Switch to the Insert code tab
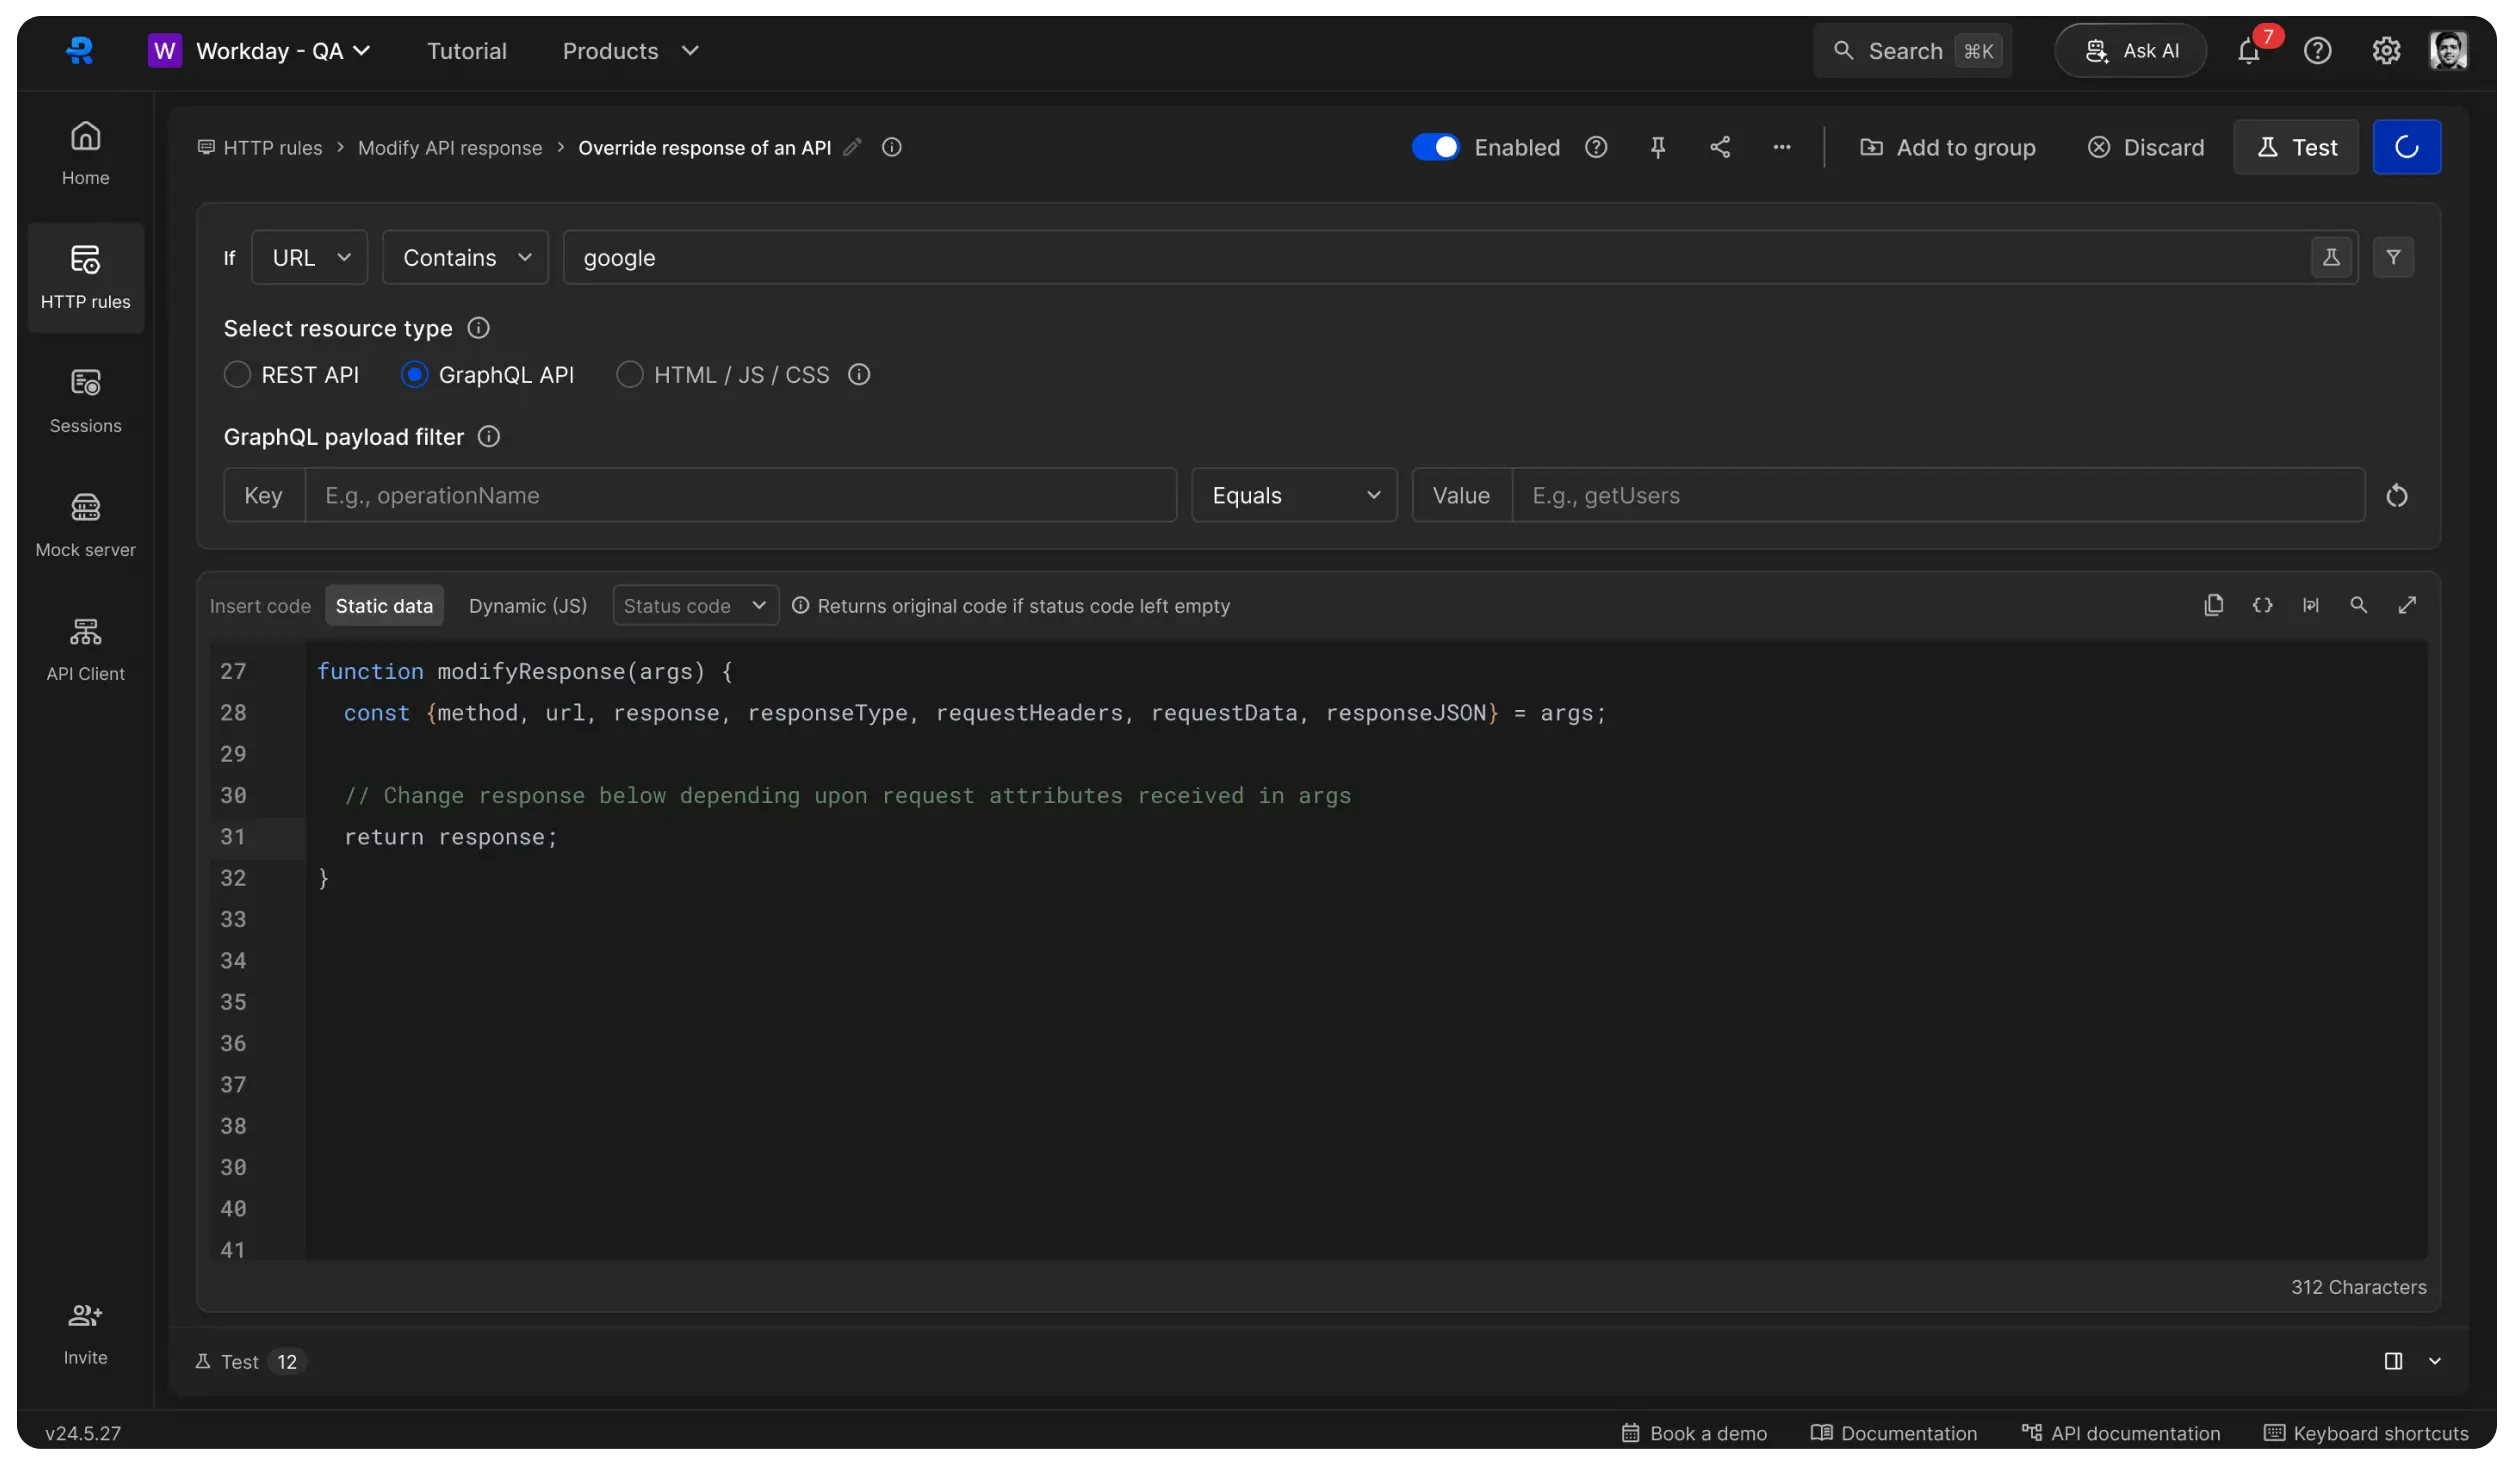2513x1465 pixels. (x=260, y=603)
